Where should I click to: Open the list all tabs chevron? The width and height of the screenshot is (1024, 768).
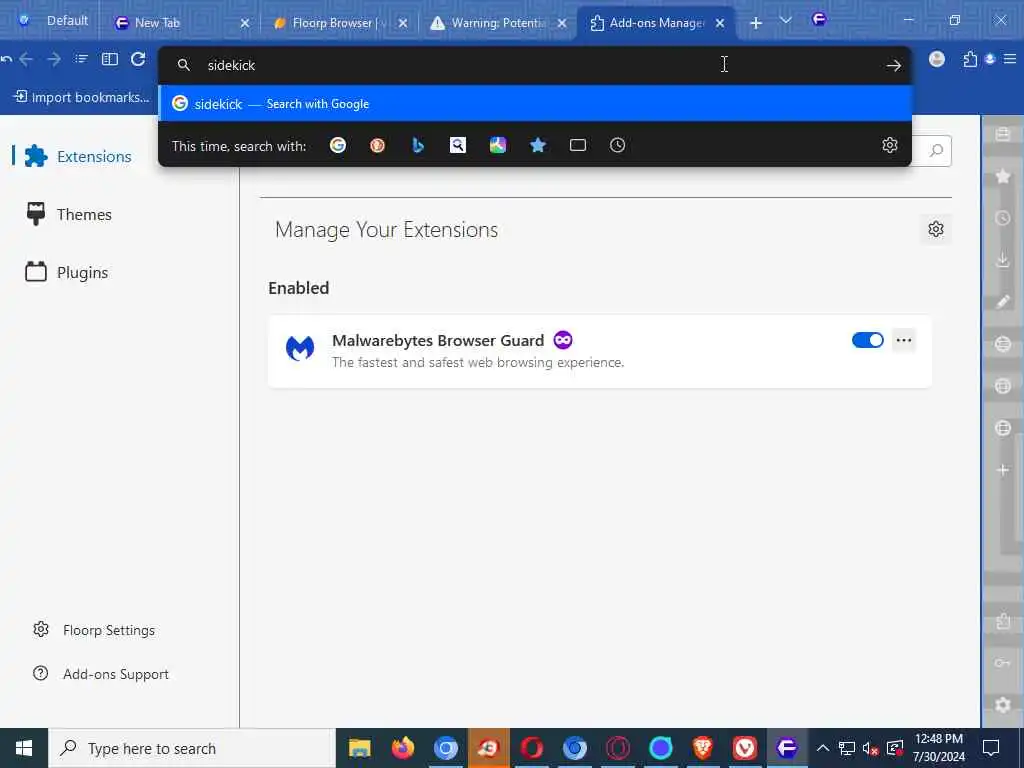pos(786,21)
